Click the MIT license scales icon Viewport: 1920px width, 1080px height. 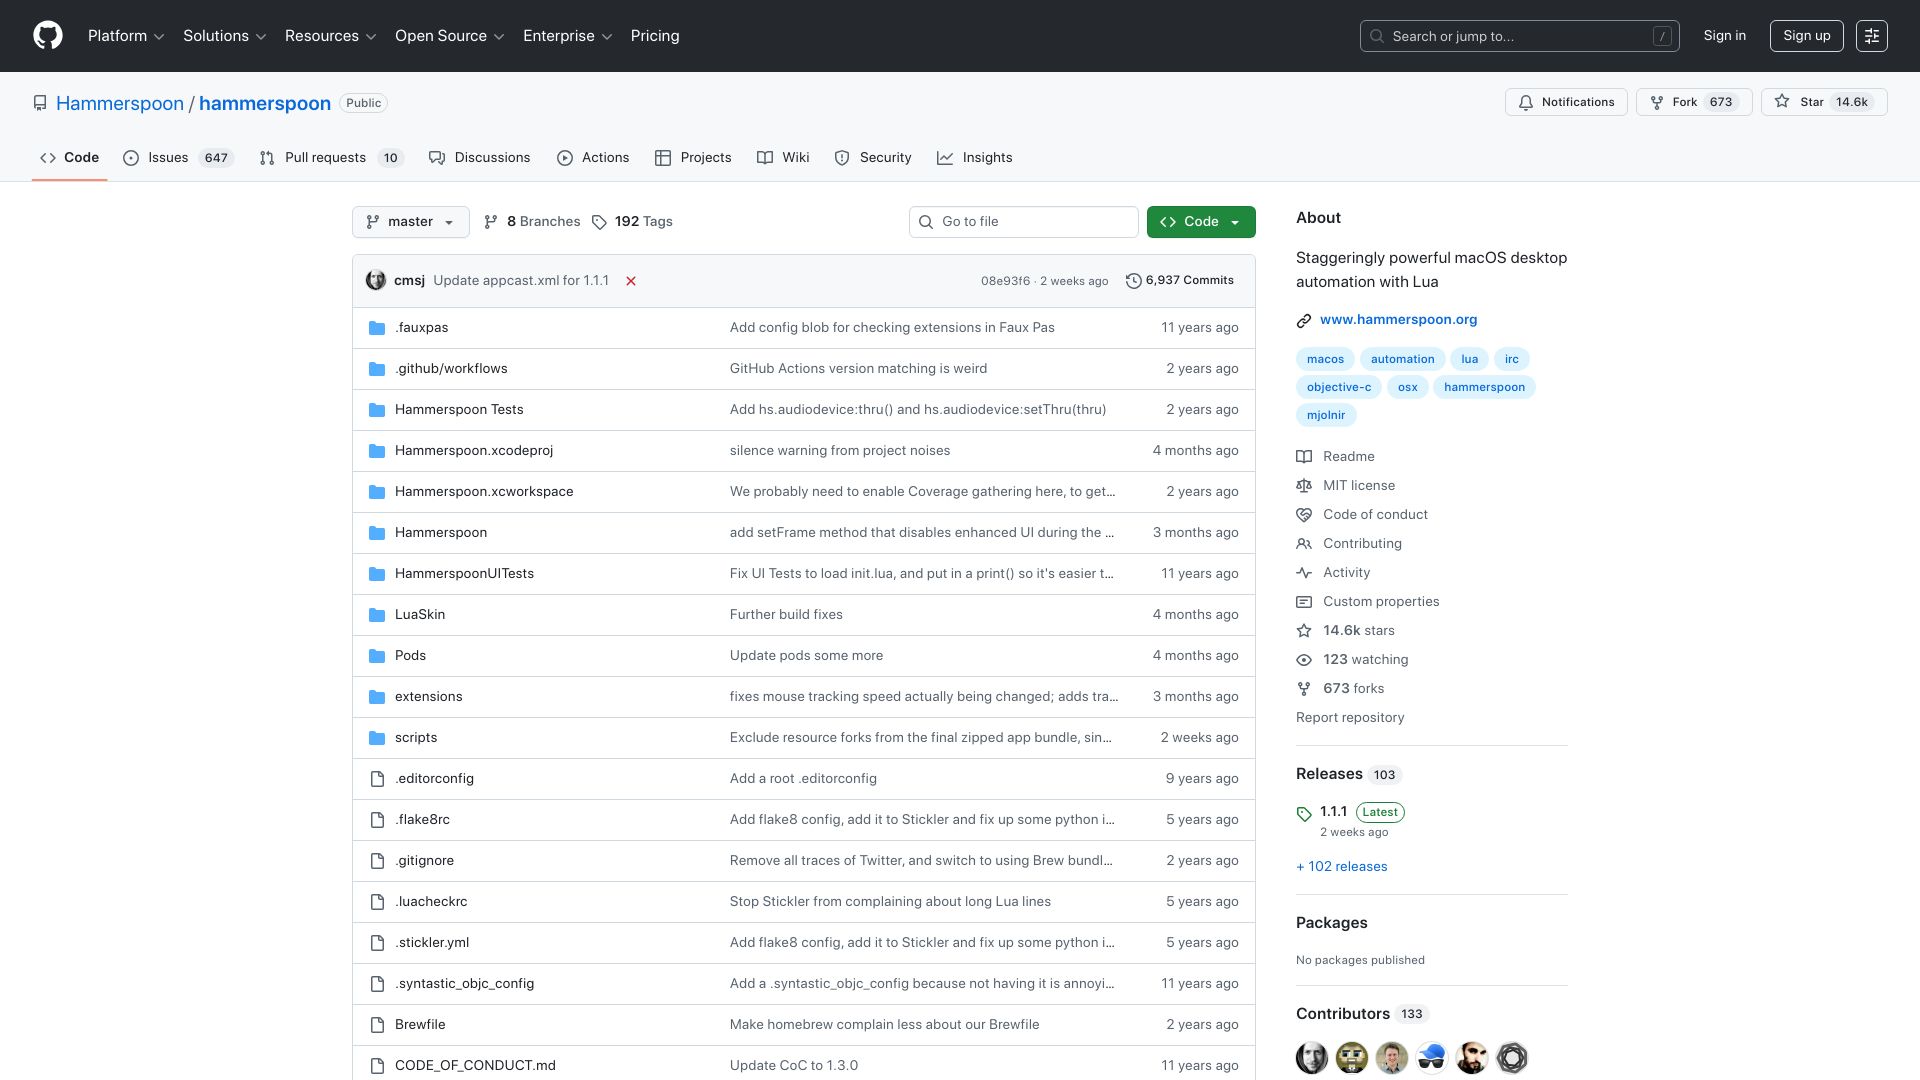(1304, 486)
